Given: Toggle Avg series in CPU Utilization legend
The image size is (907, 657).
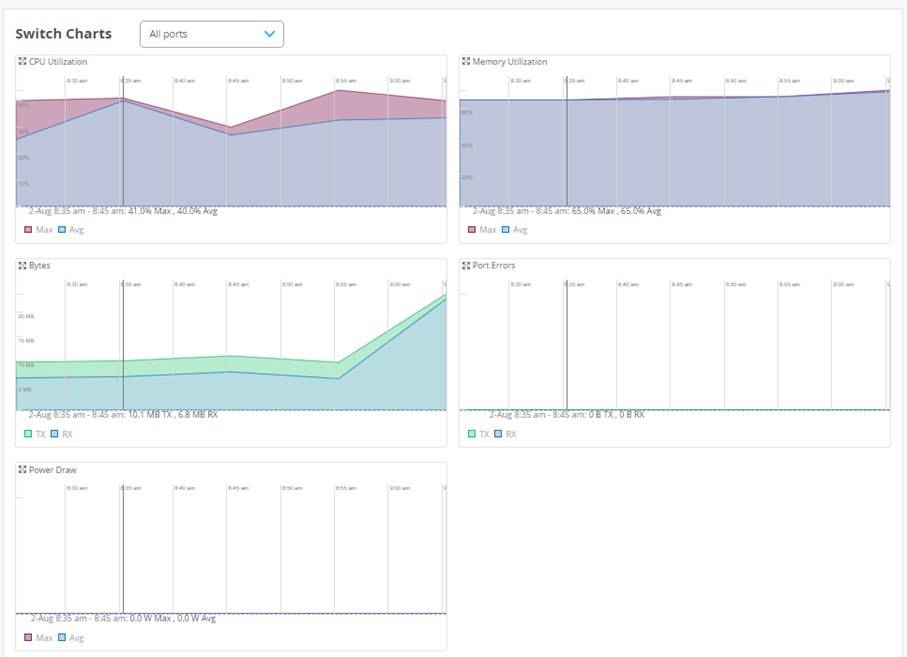Looking at the screenshot, I should 68,230.
